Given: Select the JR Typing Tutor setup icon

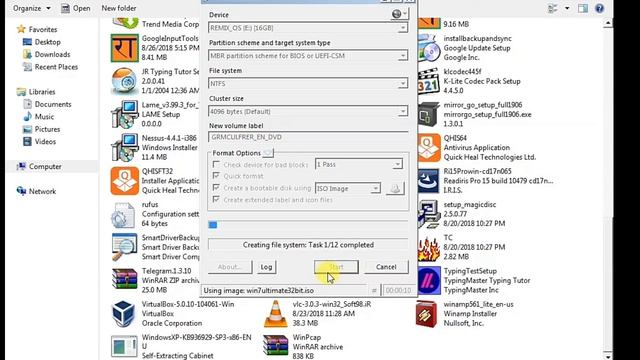Looking at the screenshot, I should 124,81.
